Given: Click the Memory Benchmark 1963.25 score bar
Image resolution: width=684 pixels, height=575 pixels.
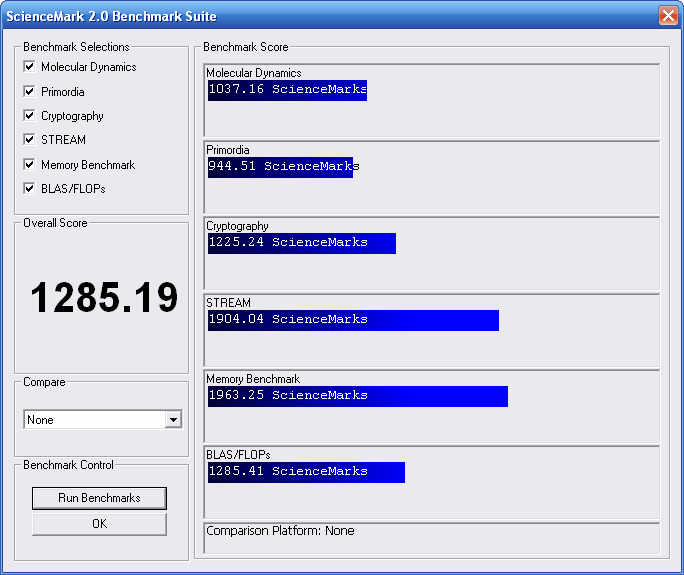Looking at the screenshot, I should click(x=358, y=396).
